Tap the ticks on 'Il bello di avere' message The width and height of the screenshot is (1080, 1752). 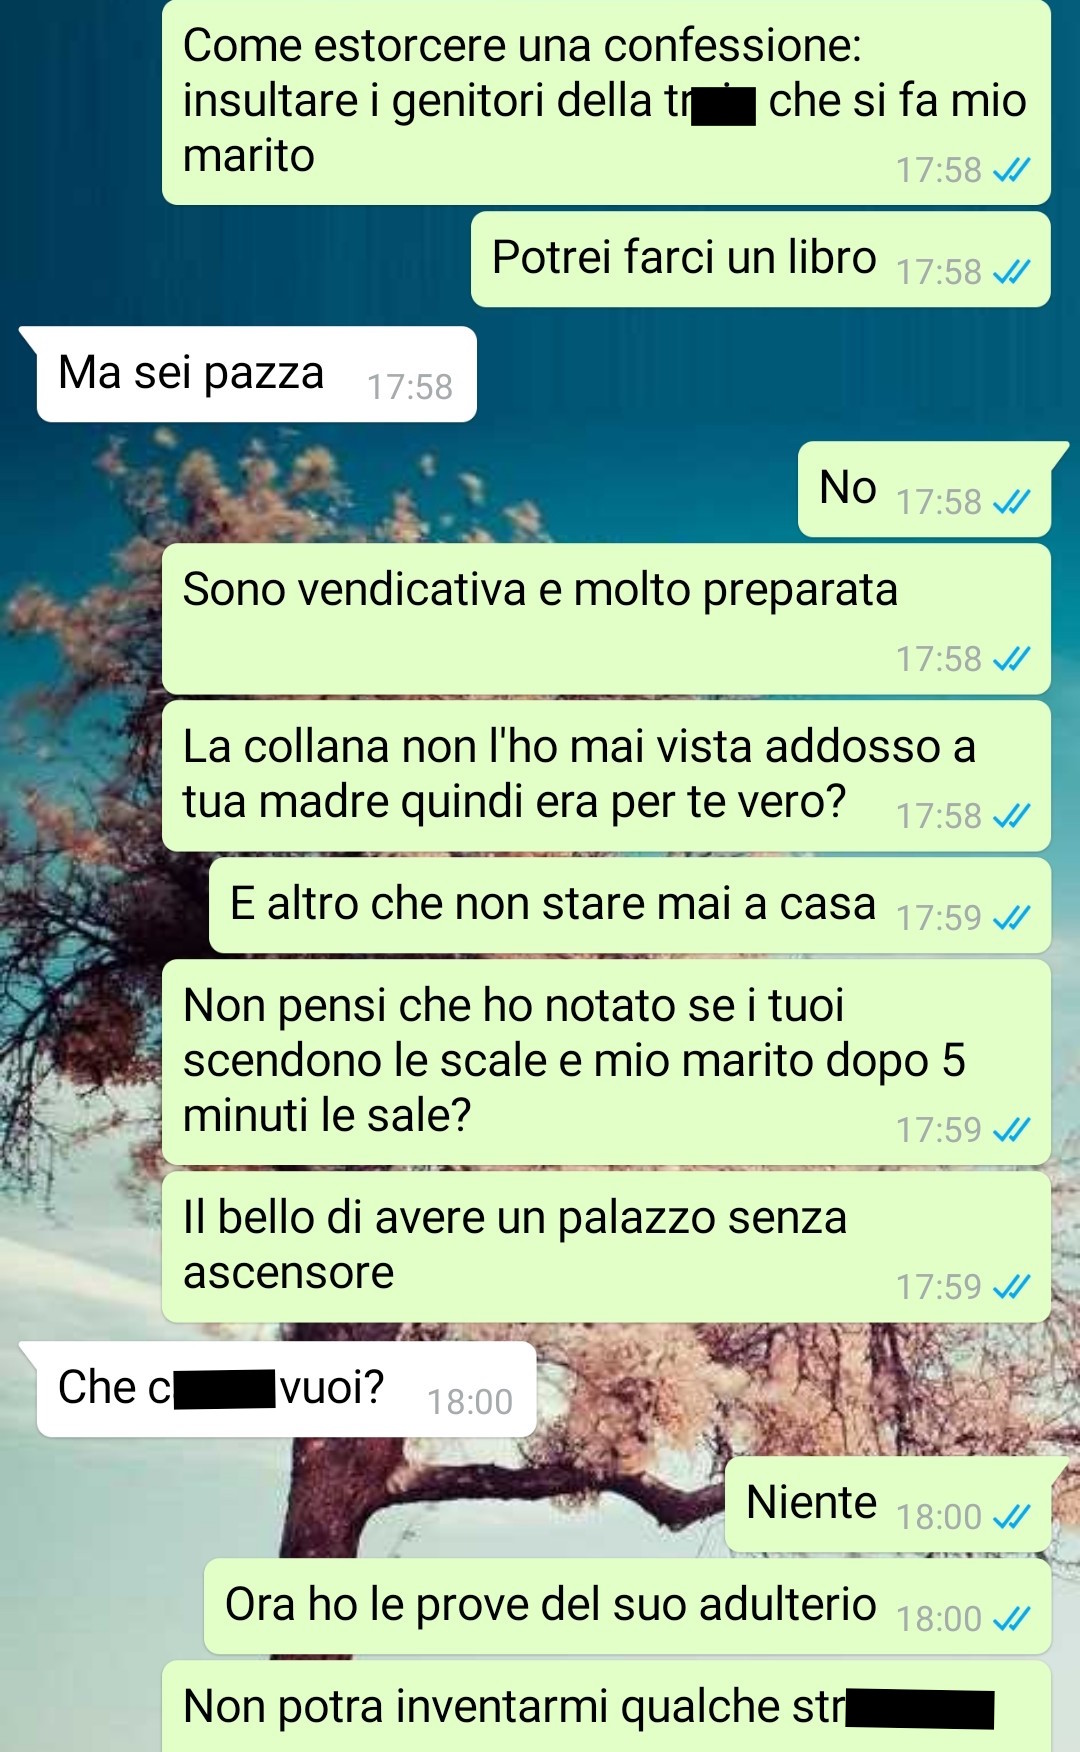(1011, 1287)
